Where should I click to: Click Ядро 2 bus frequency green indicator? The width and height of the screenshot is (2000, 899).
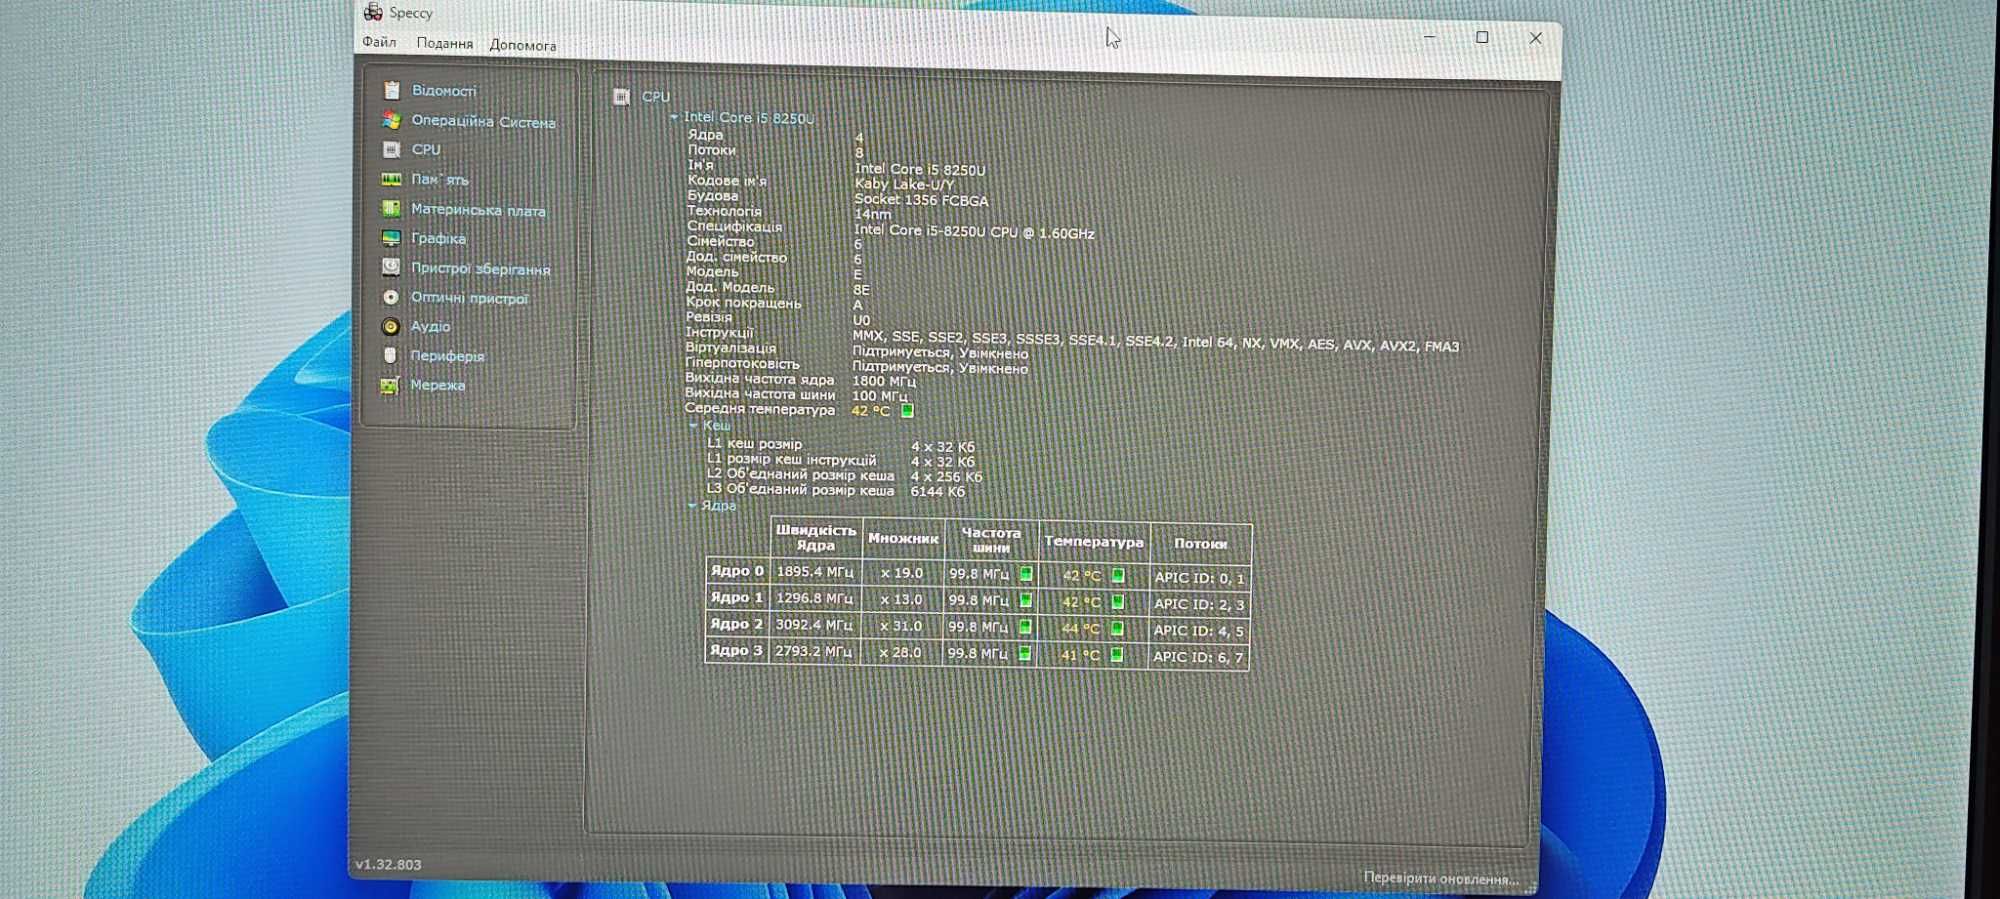1025,627
